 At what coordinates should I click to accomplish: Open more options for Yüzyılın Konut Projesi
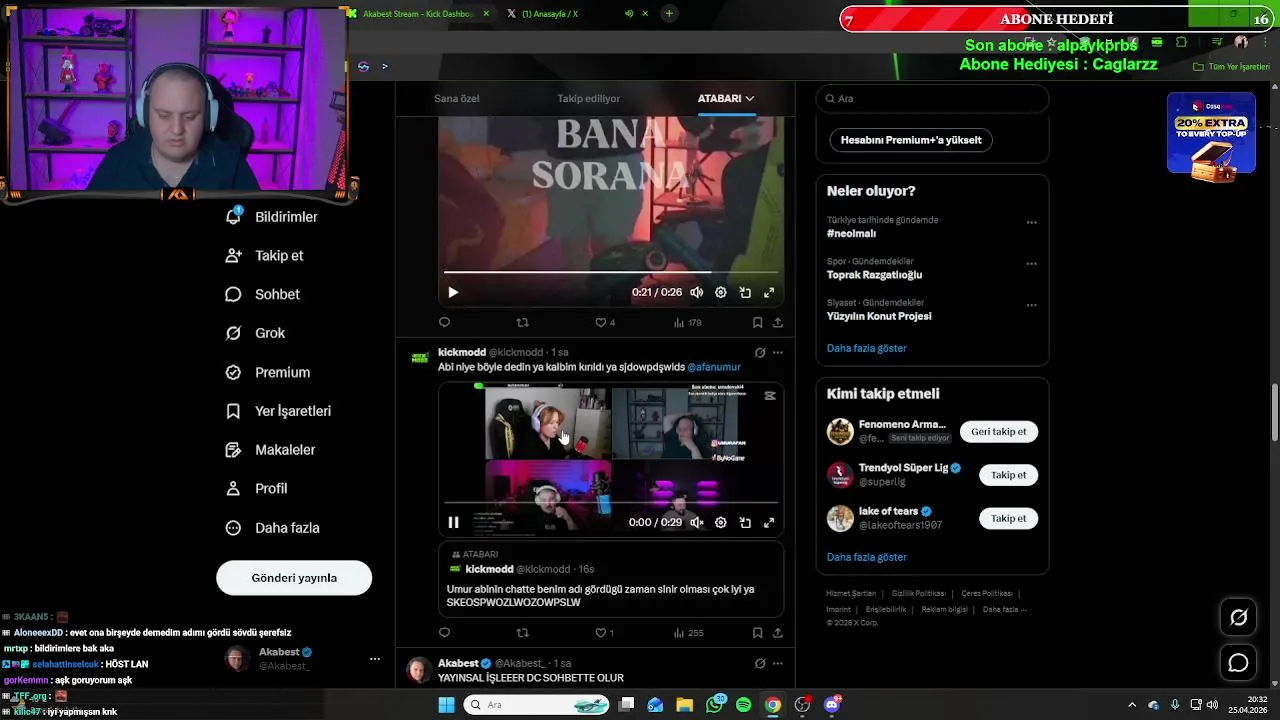[1031, 305]
